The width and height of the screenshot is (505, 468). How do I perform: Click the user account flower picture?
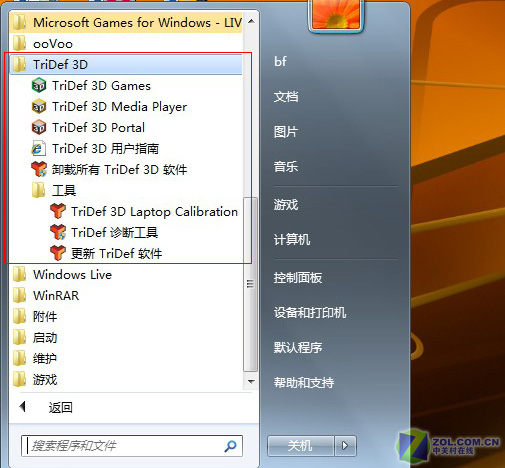(336, 15)
